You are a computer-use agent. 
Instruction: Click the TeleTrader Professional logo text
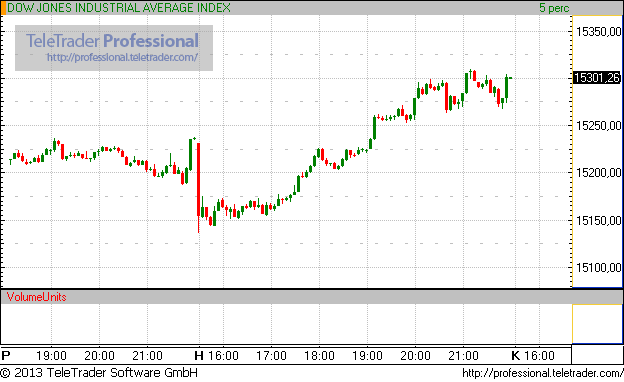tap(112, 41)
